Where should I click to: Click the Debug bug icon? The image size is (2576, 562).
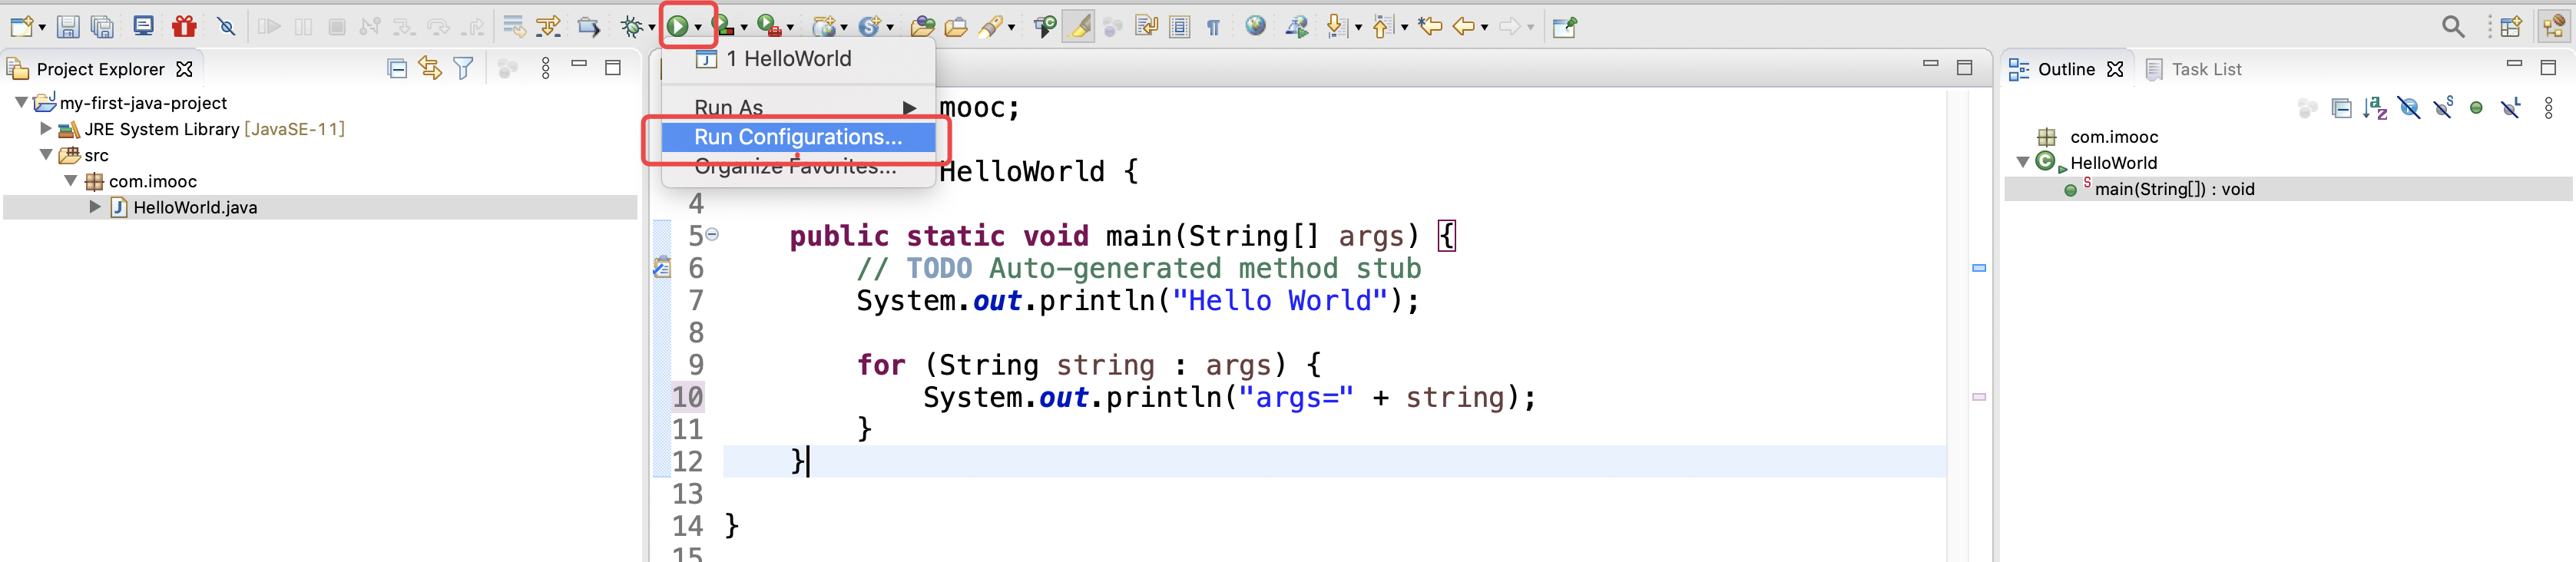[632, 27]
